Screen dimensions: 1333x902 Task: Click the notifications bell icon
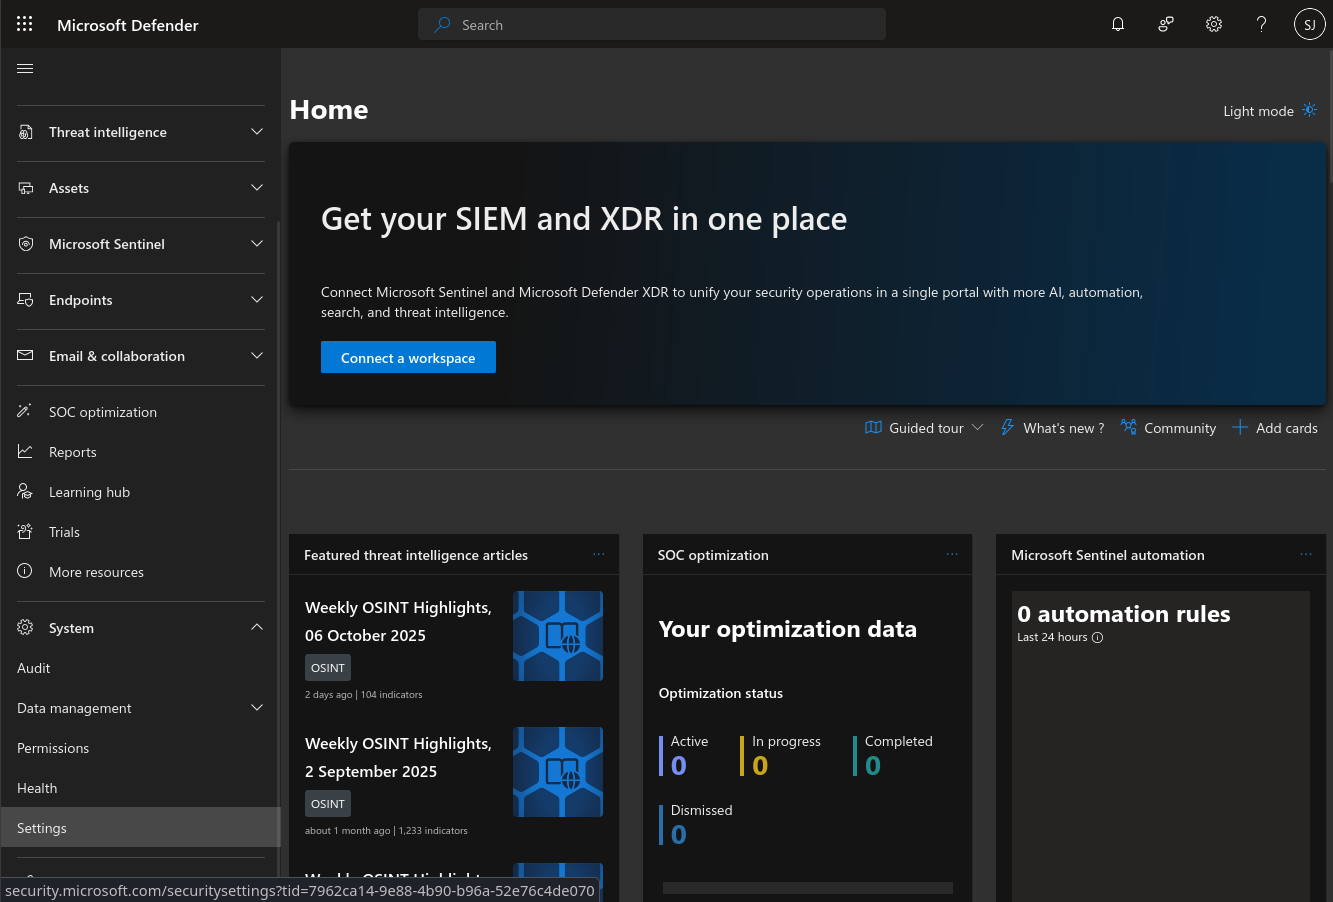(x=1118, y=24)
